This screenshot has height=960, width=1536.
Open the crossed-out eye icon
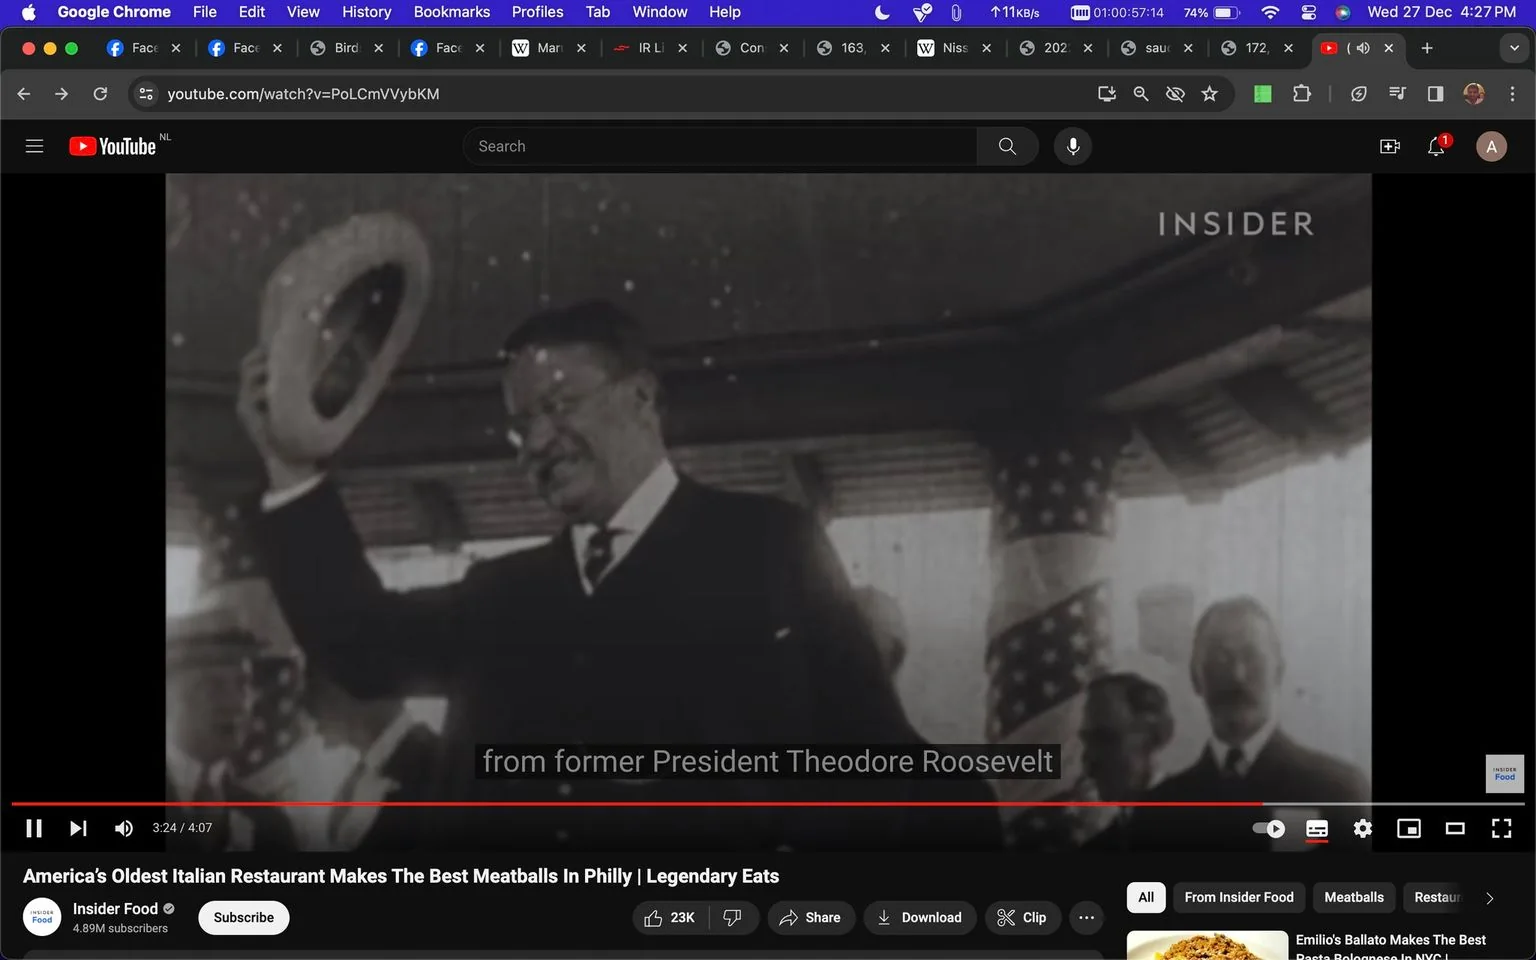coord(1175,94)
